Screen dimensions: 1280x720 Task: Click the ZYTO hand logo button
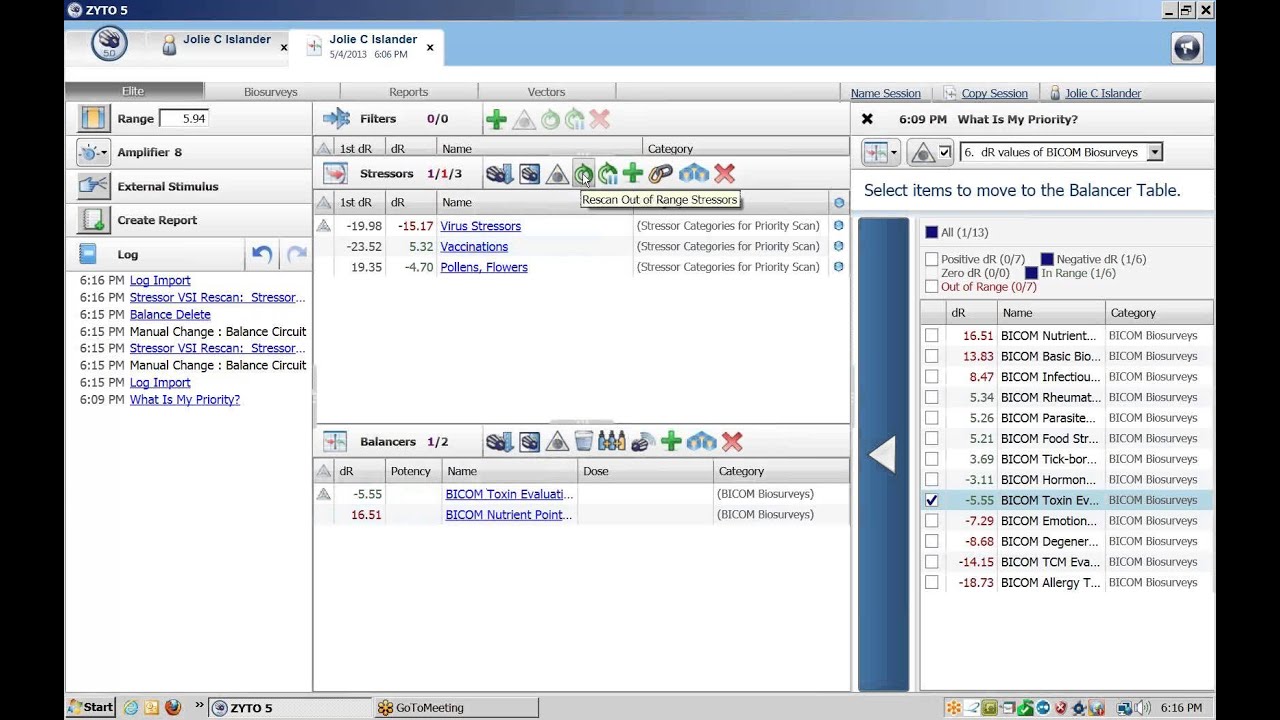point(109,44)
